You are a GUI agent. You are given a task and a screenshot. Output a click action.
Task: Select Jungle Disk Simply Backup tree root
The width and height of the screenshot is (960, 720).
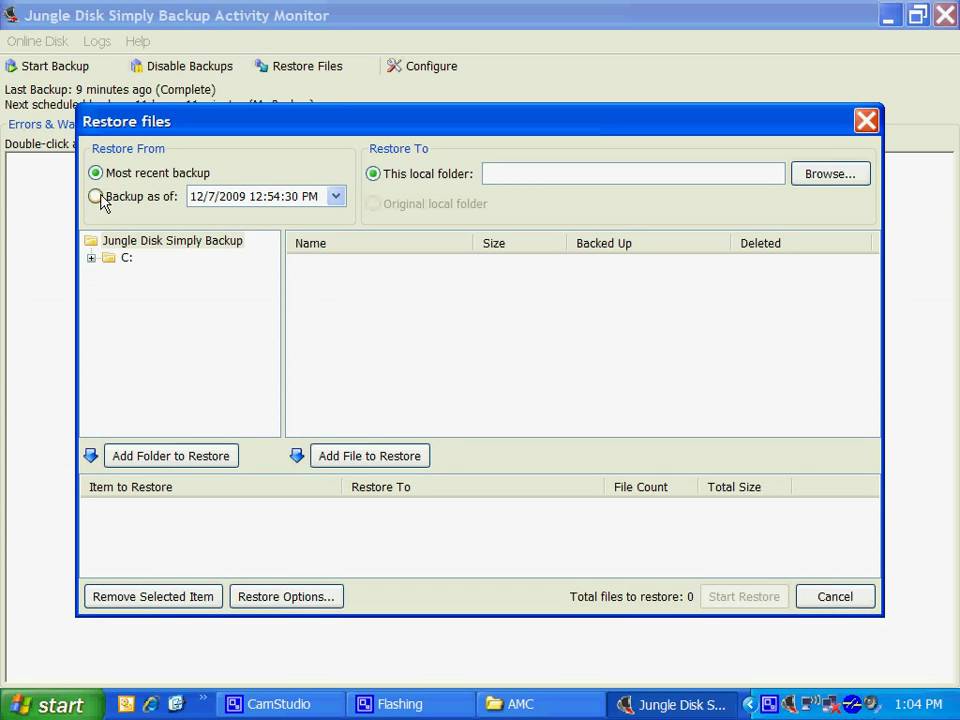[x=173, y=241]
